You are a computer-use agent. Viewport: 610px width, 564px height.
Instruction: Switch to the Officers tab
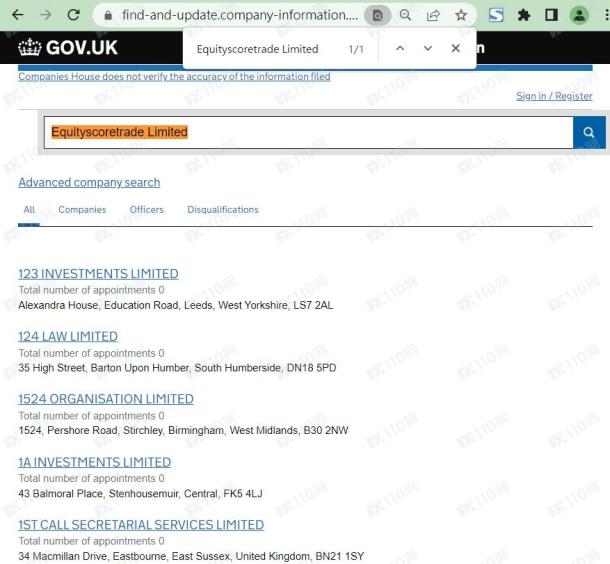click(x=147, y=210)
